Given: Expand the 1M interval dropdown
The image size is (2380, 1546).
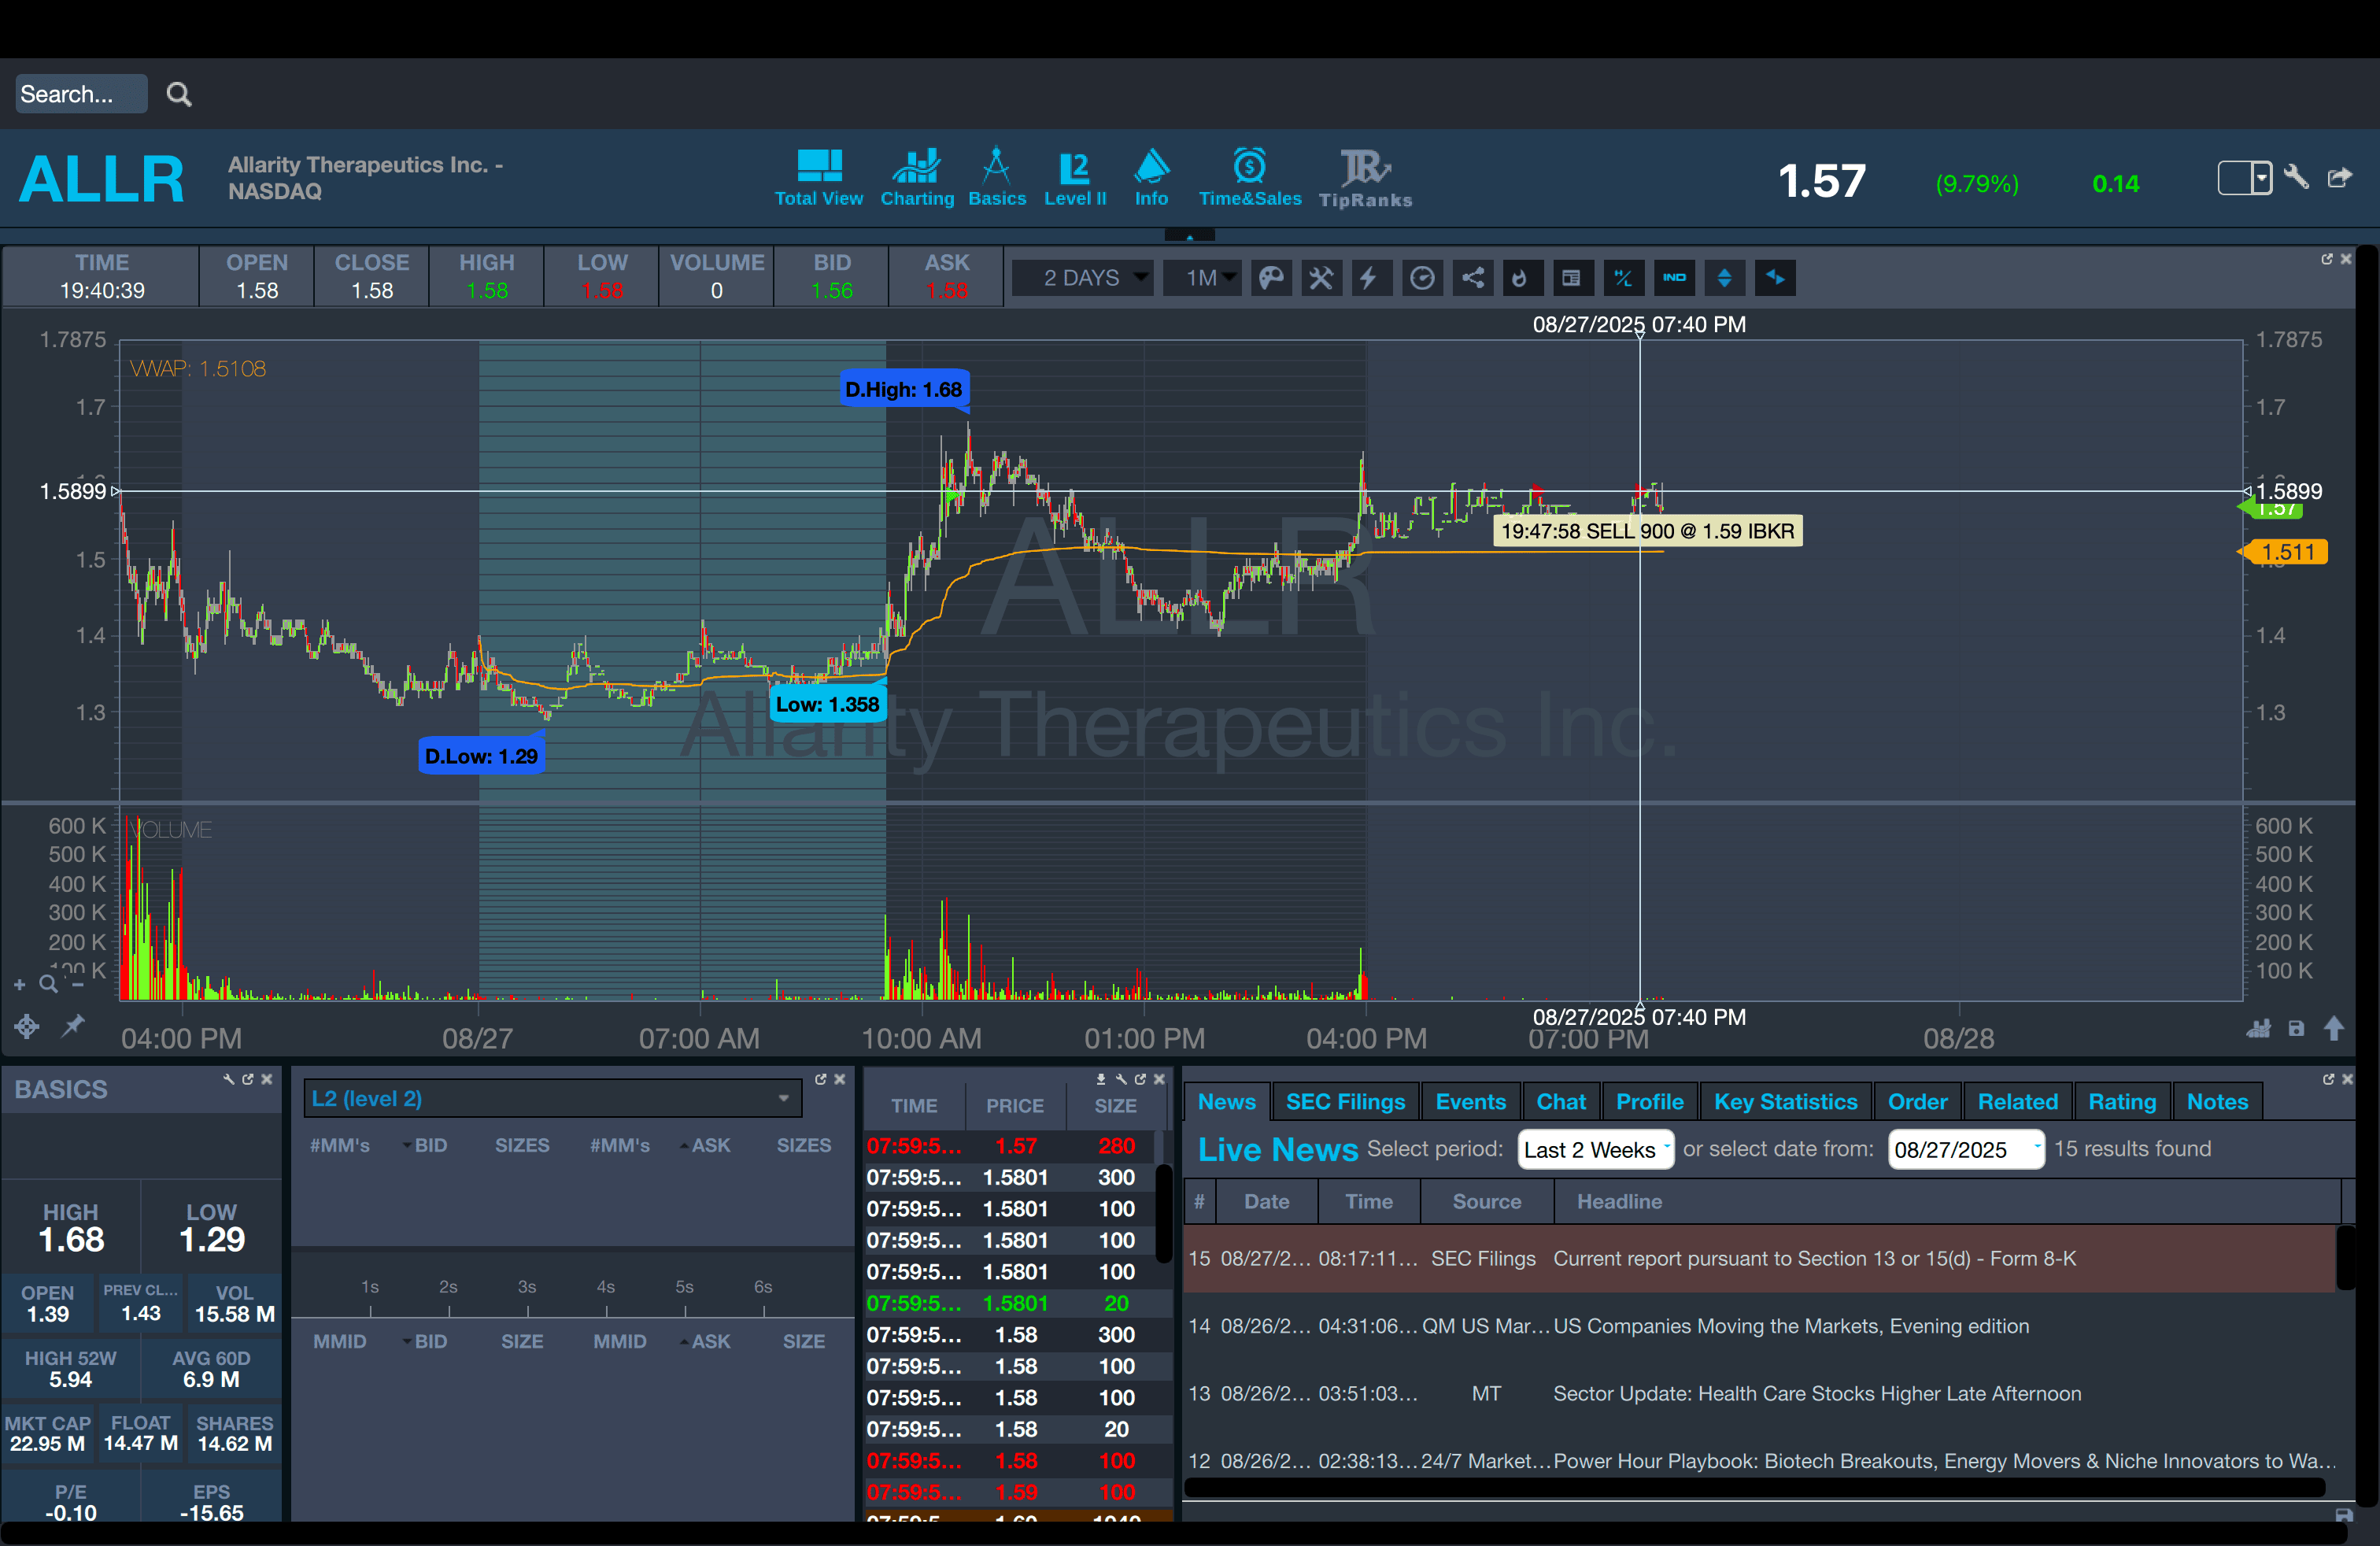Looking at the screenshot, I should coord(1203,278).
